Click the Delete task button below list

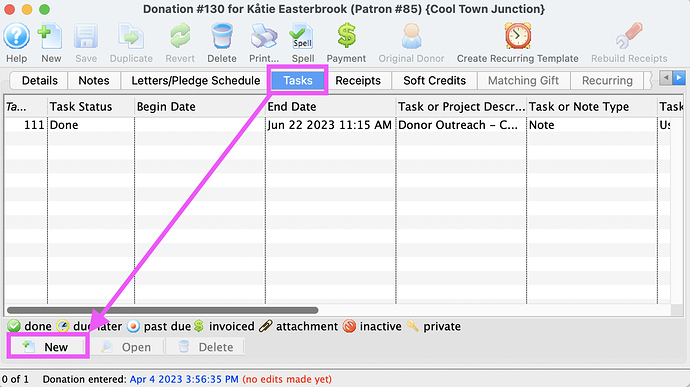pos(206,347)
